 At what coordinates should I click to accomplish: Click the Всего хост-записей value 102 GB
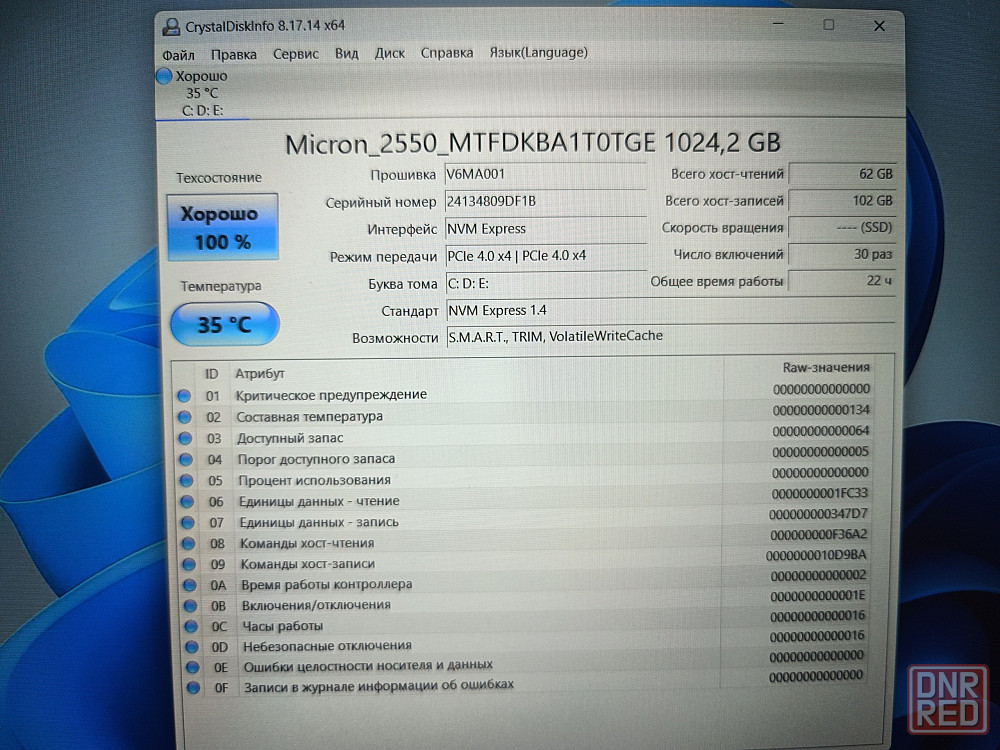(842, 200)
